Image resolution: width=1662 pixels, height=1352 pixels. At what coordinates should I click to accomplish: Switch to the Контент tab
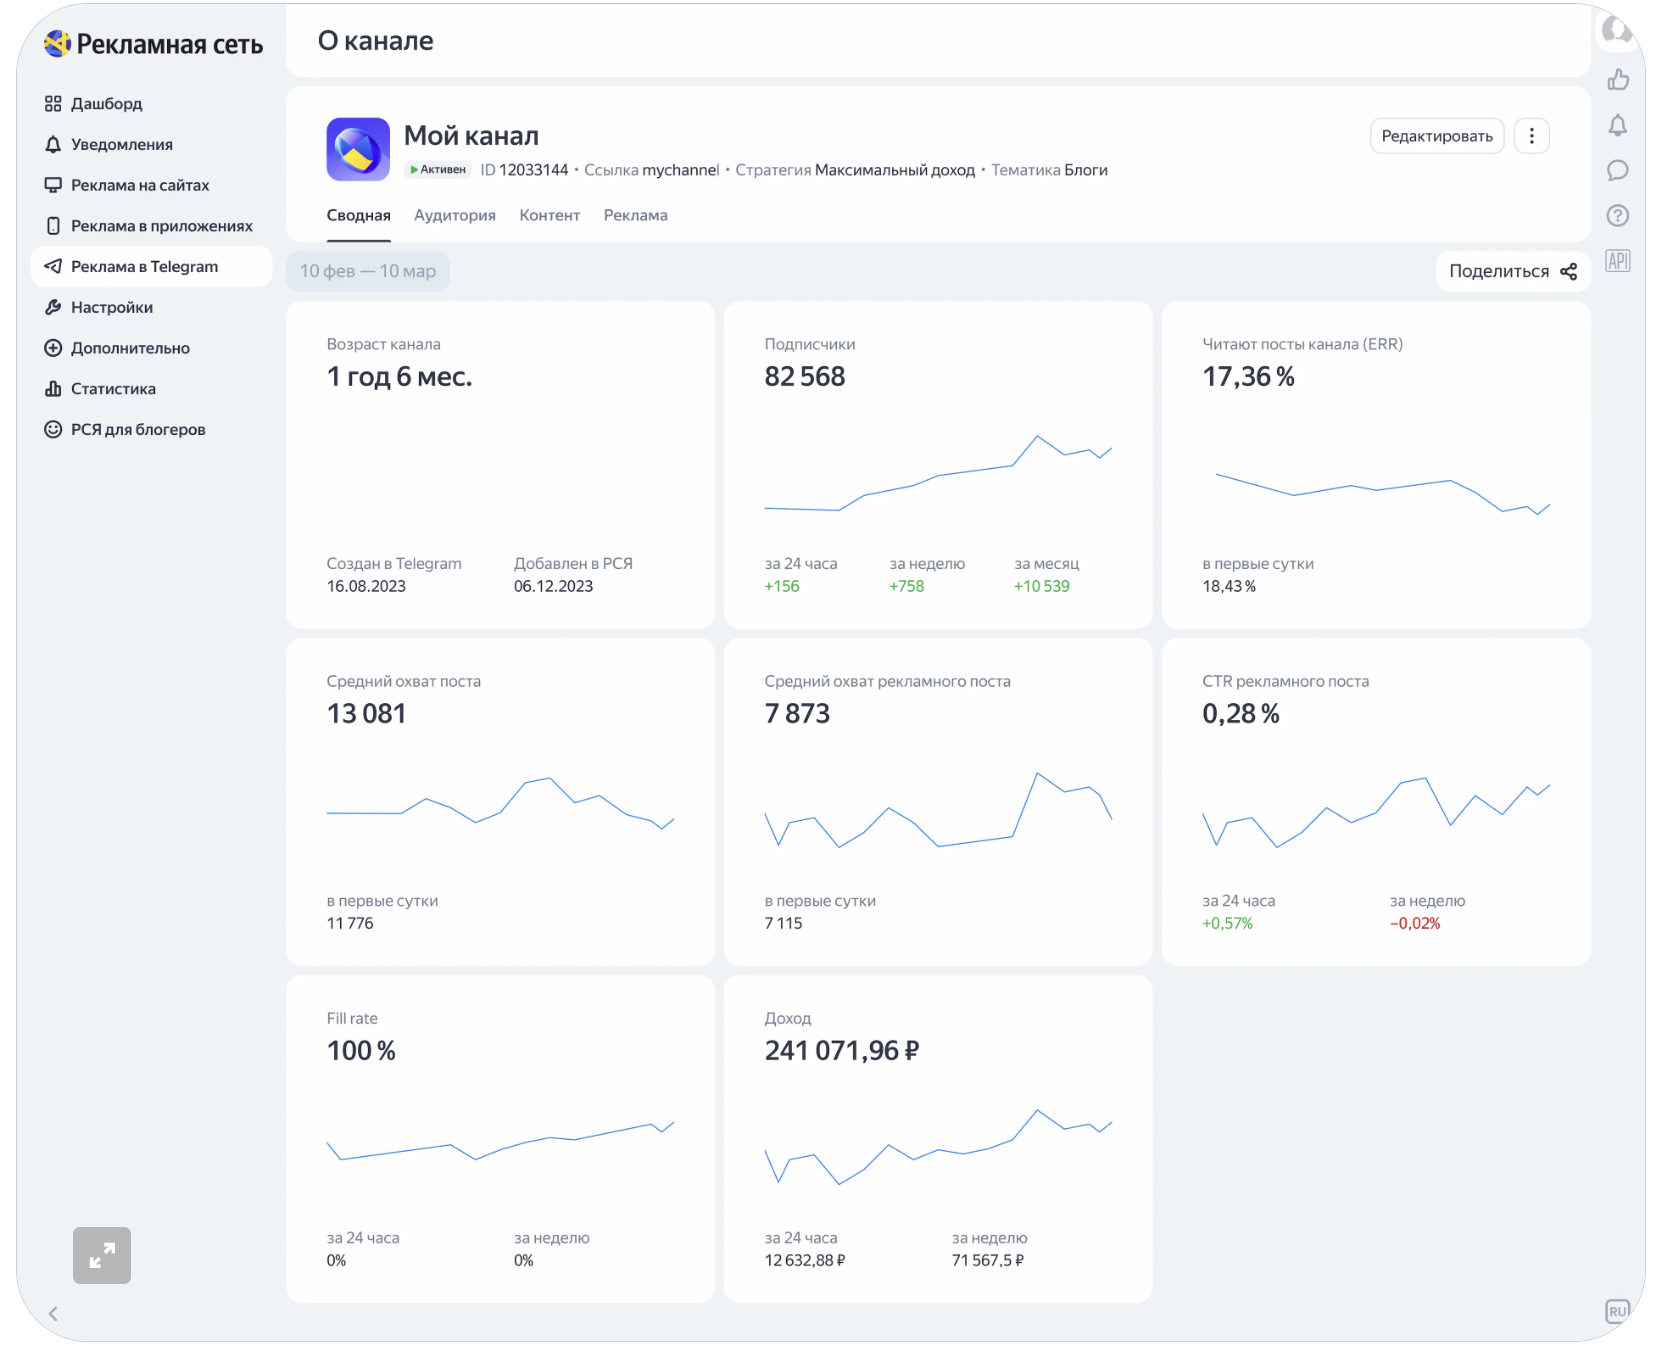pyautogui.click(x=549, y=216)
